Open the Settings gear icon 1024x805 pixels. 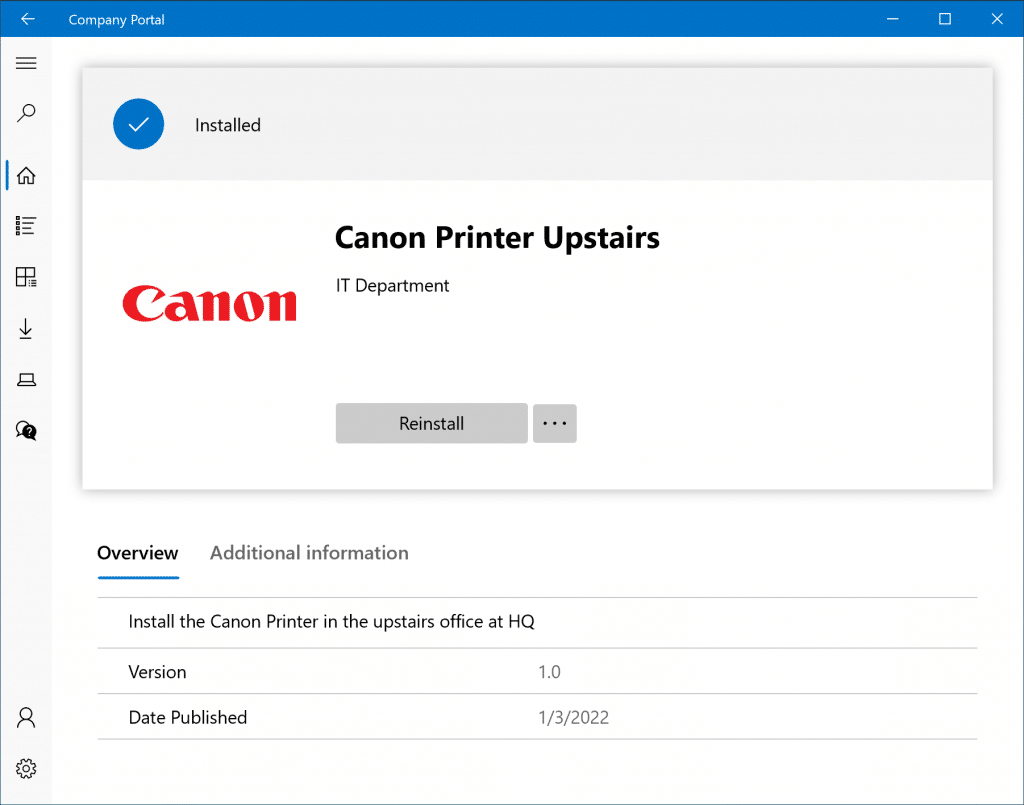27,768
